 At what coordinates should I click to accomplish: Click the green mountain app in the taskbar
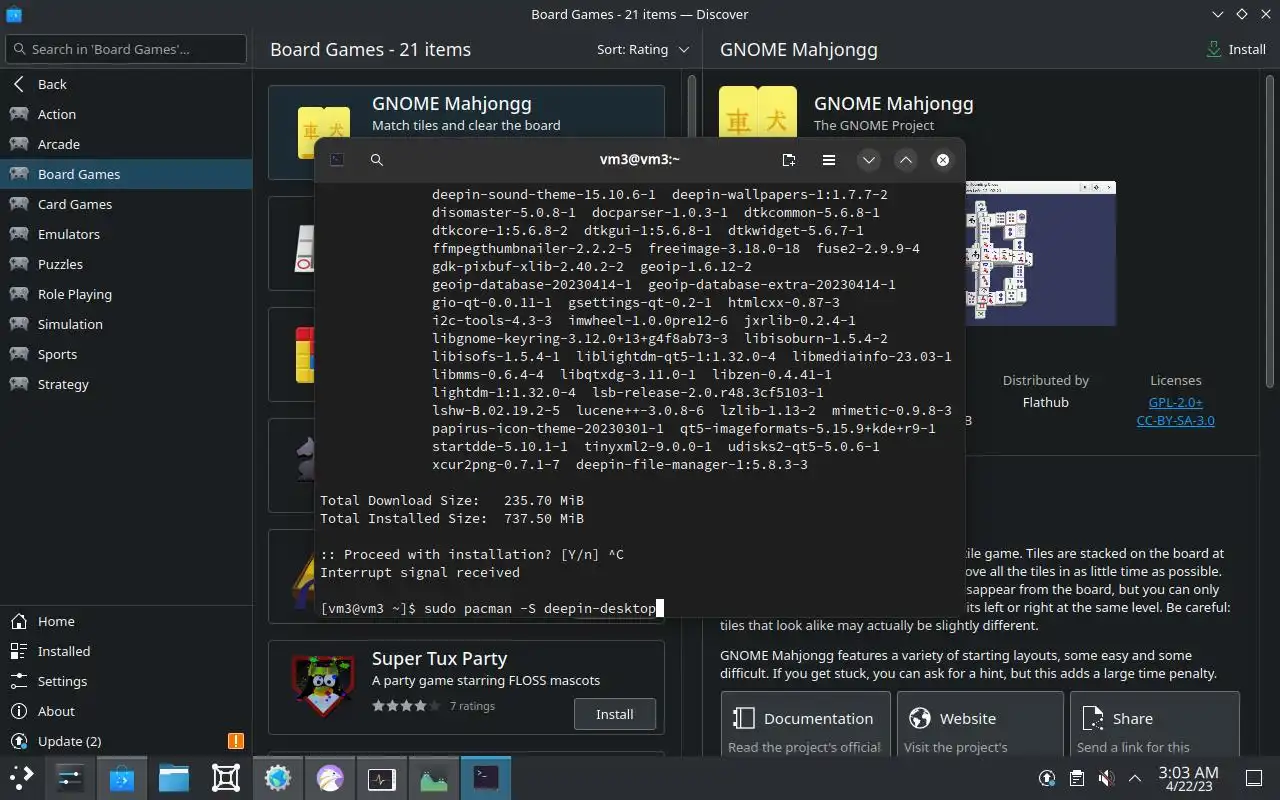434,777
